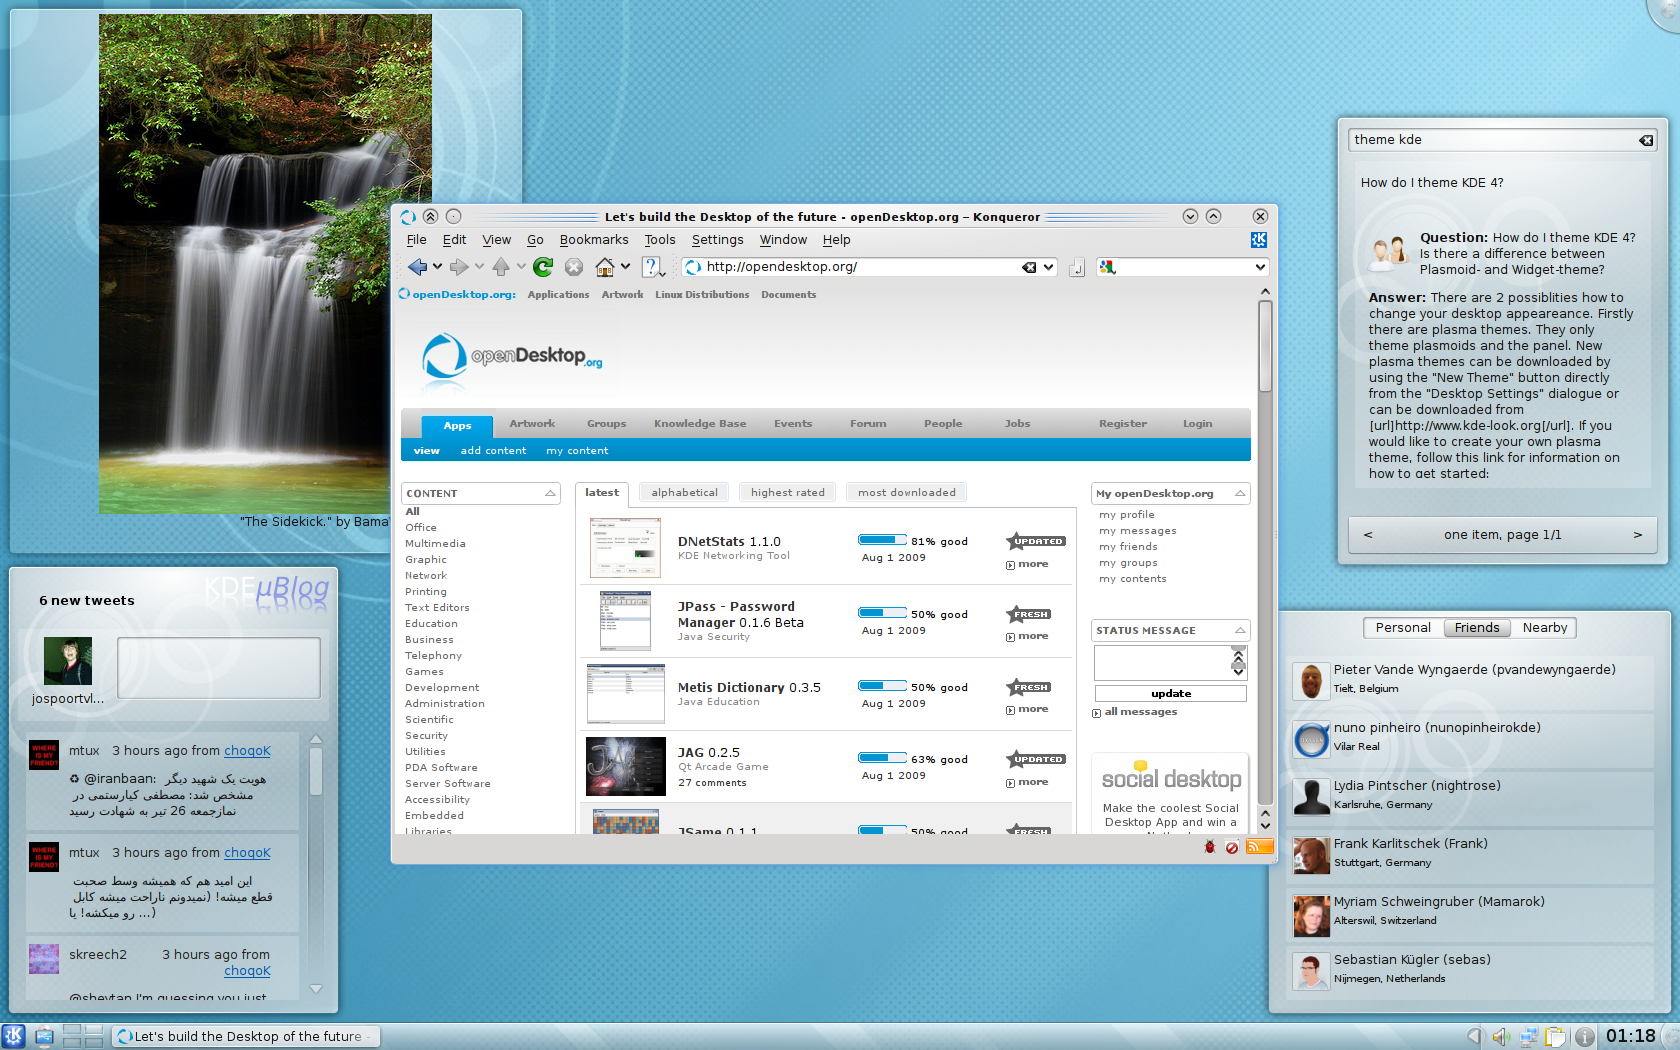Click the Stop loading icon
1680x1050 pixels.
tap(574, 267)
